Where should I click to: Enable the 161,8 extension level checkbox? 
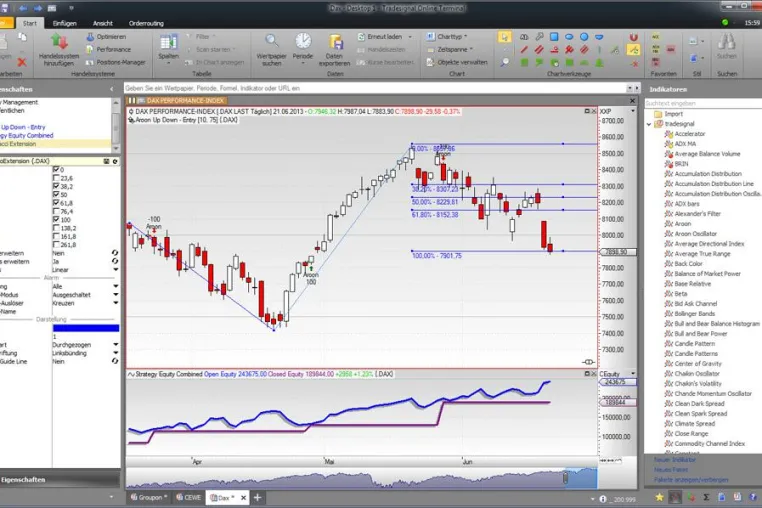point(56,236)
